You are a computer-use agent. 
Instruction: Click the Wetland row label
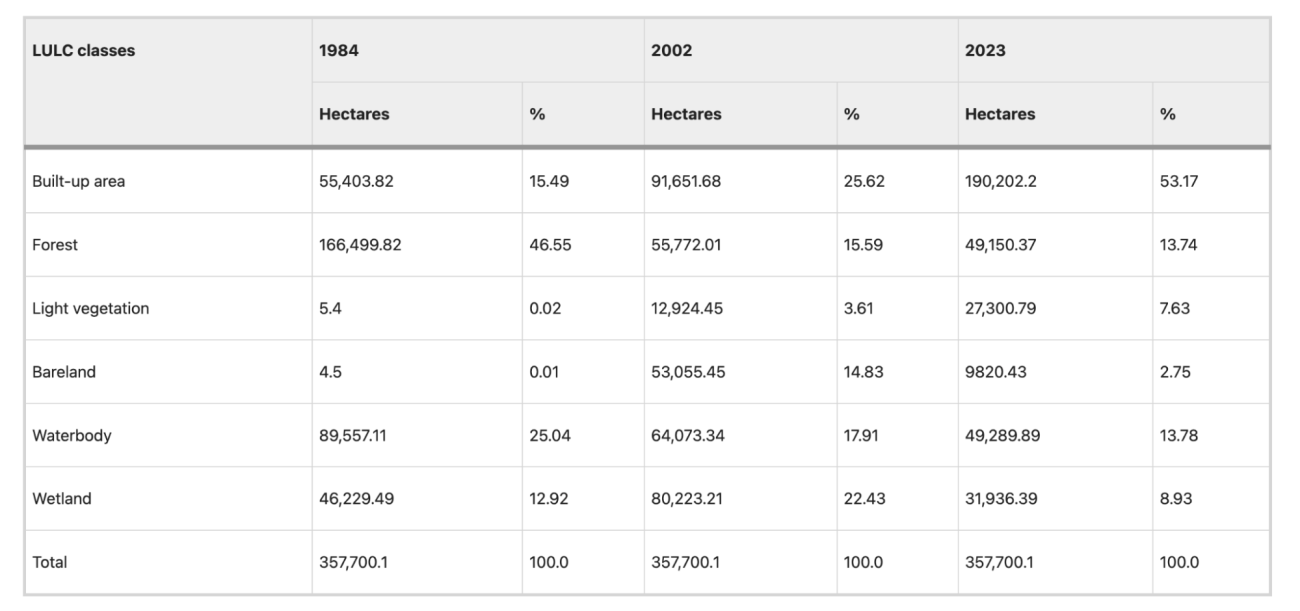tap(61, 499)
